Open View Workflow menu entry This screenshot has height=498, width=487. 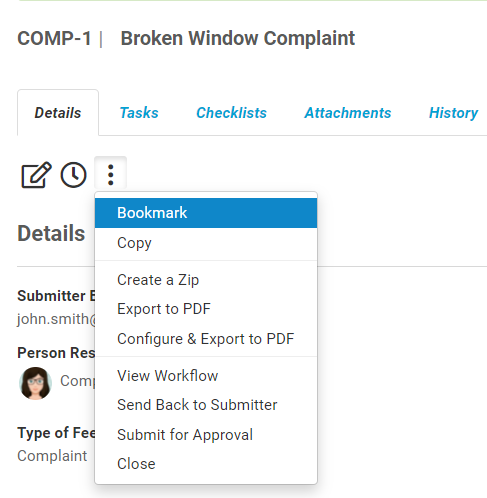[206, 376]
